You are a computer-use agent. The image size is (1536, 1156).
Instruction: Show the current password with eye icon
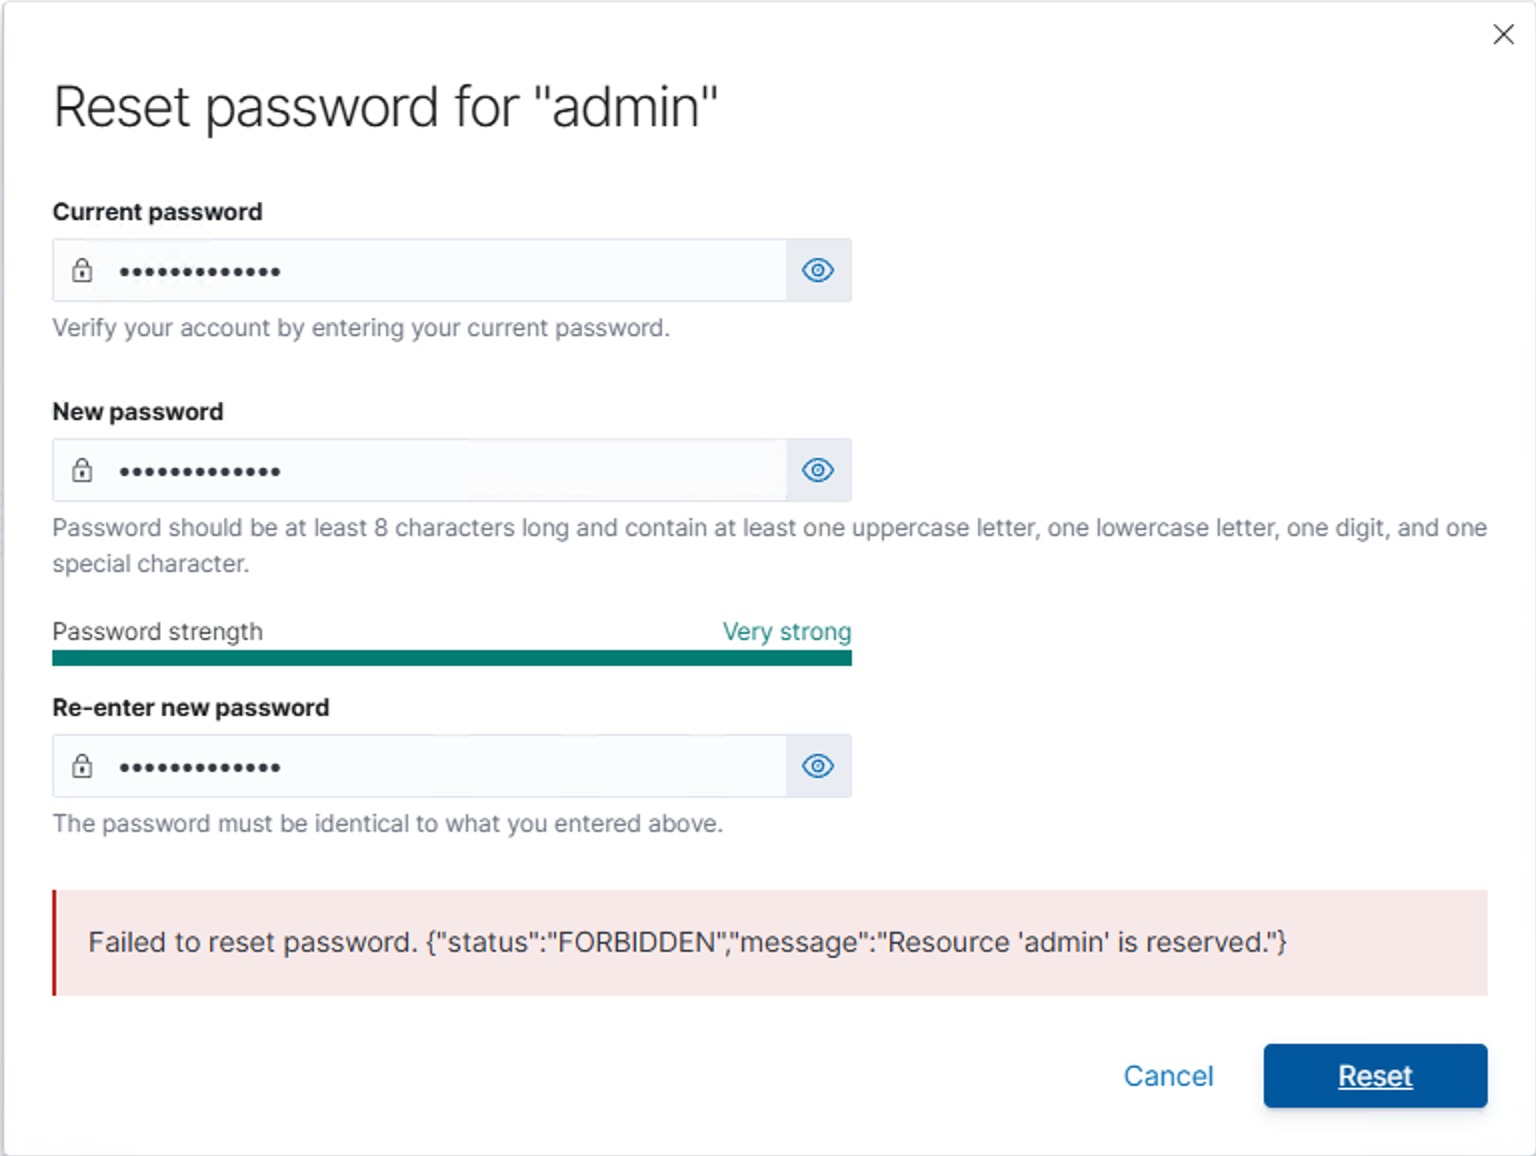coord(818,270)
